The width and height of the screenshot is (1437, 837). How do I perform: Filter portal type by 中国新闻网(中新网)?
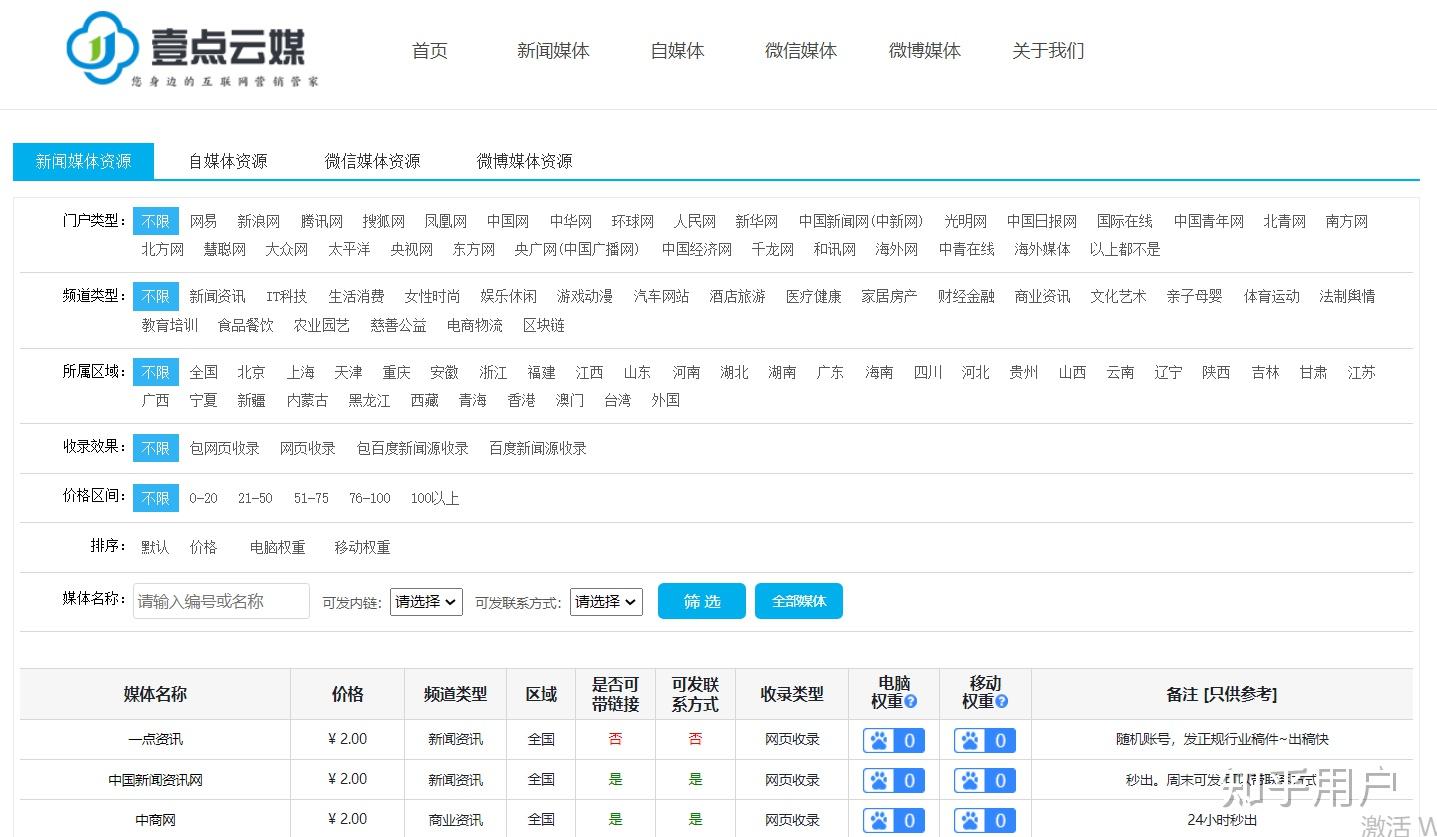click(861, 221)
